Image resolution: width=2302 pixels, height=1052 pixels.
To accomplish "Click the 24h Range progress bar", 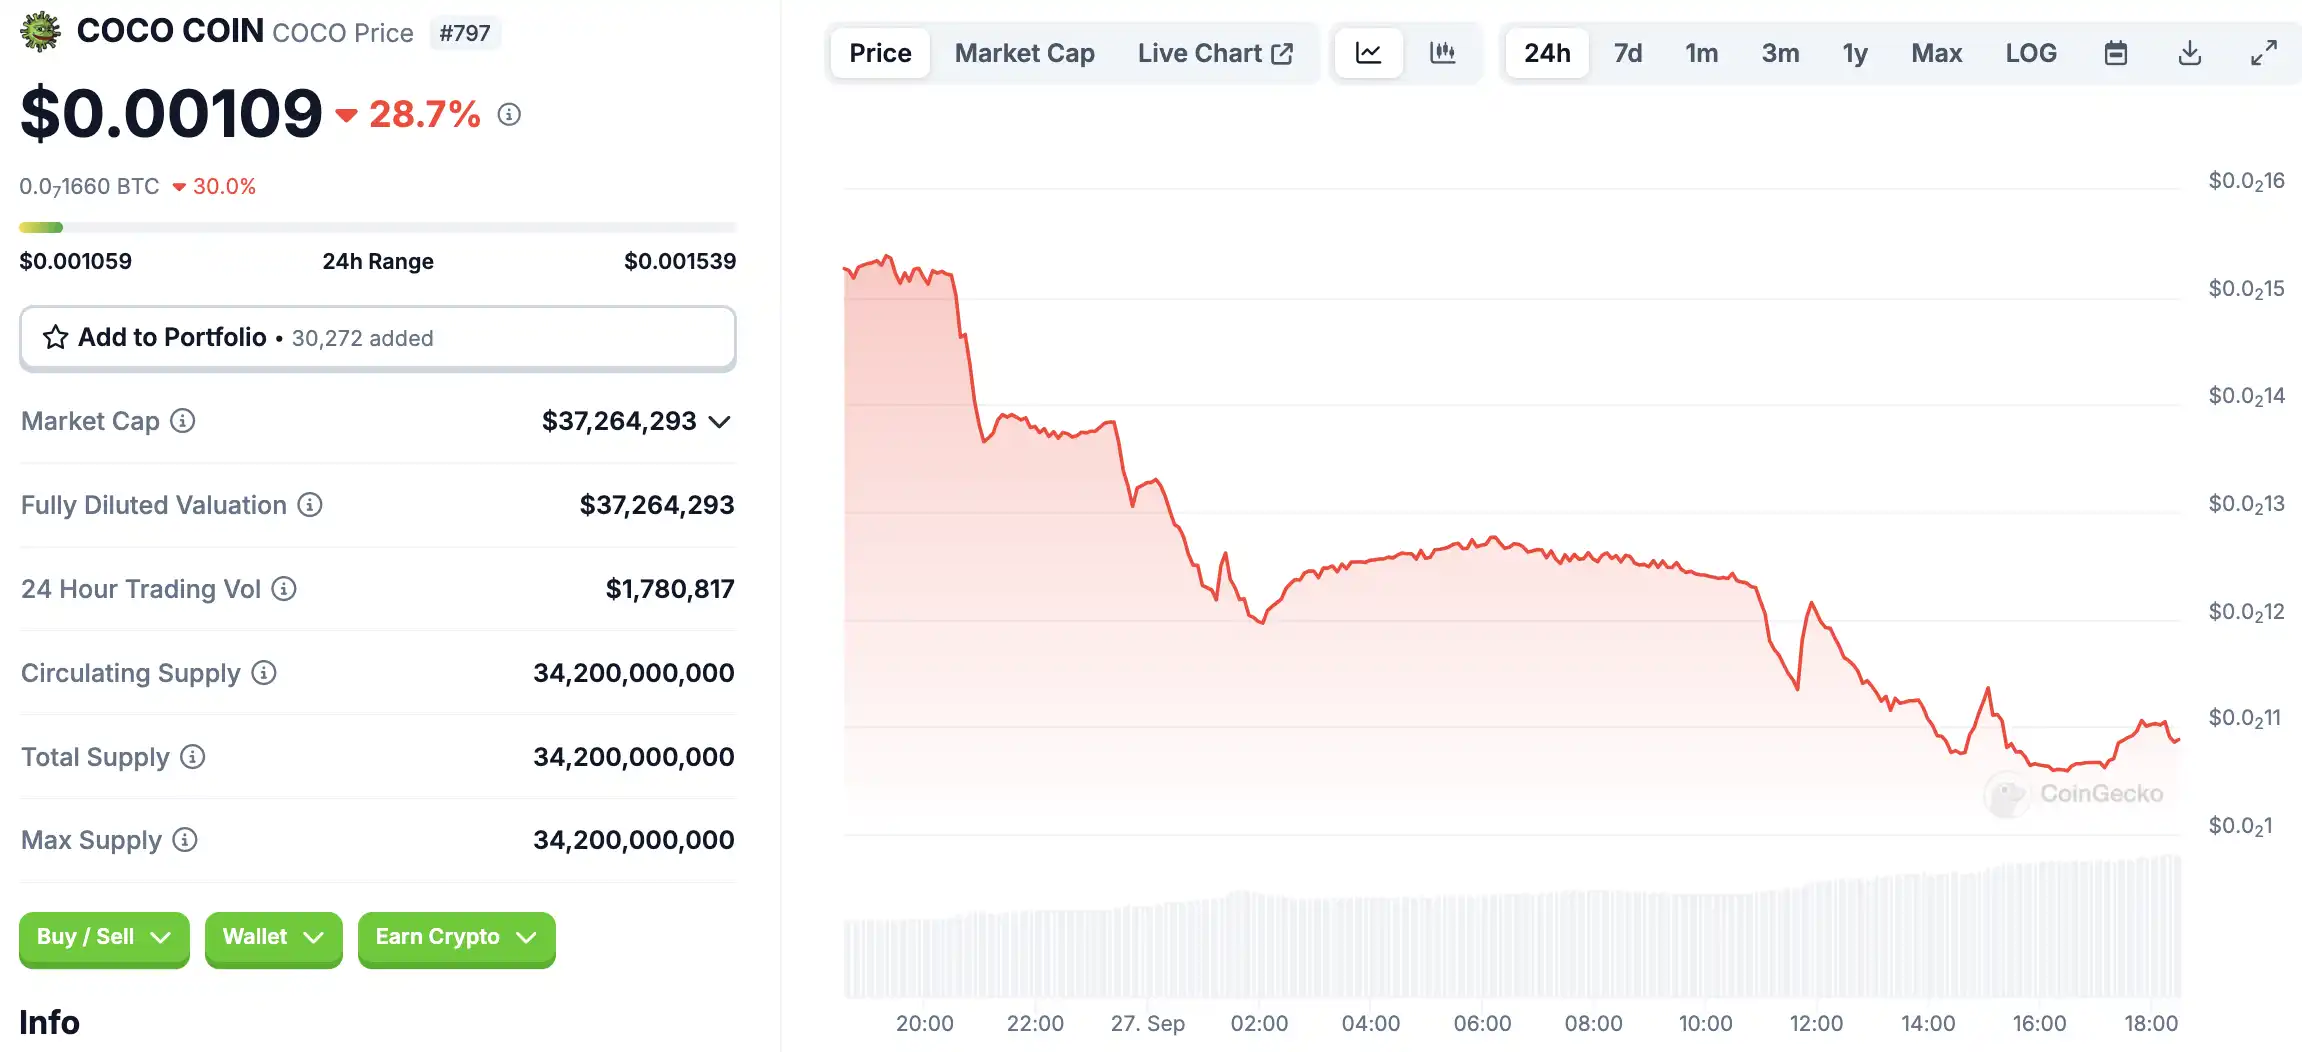I will tap(378, 228).
